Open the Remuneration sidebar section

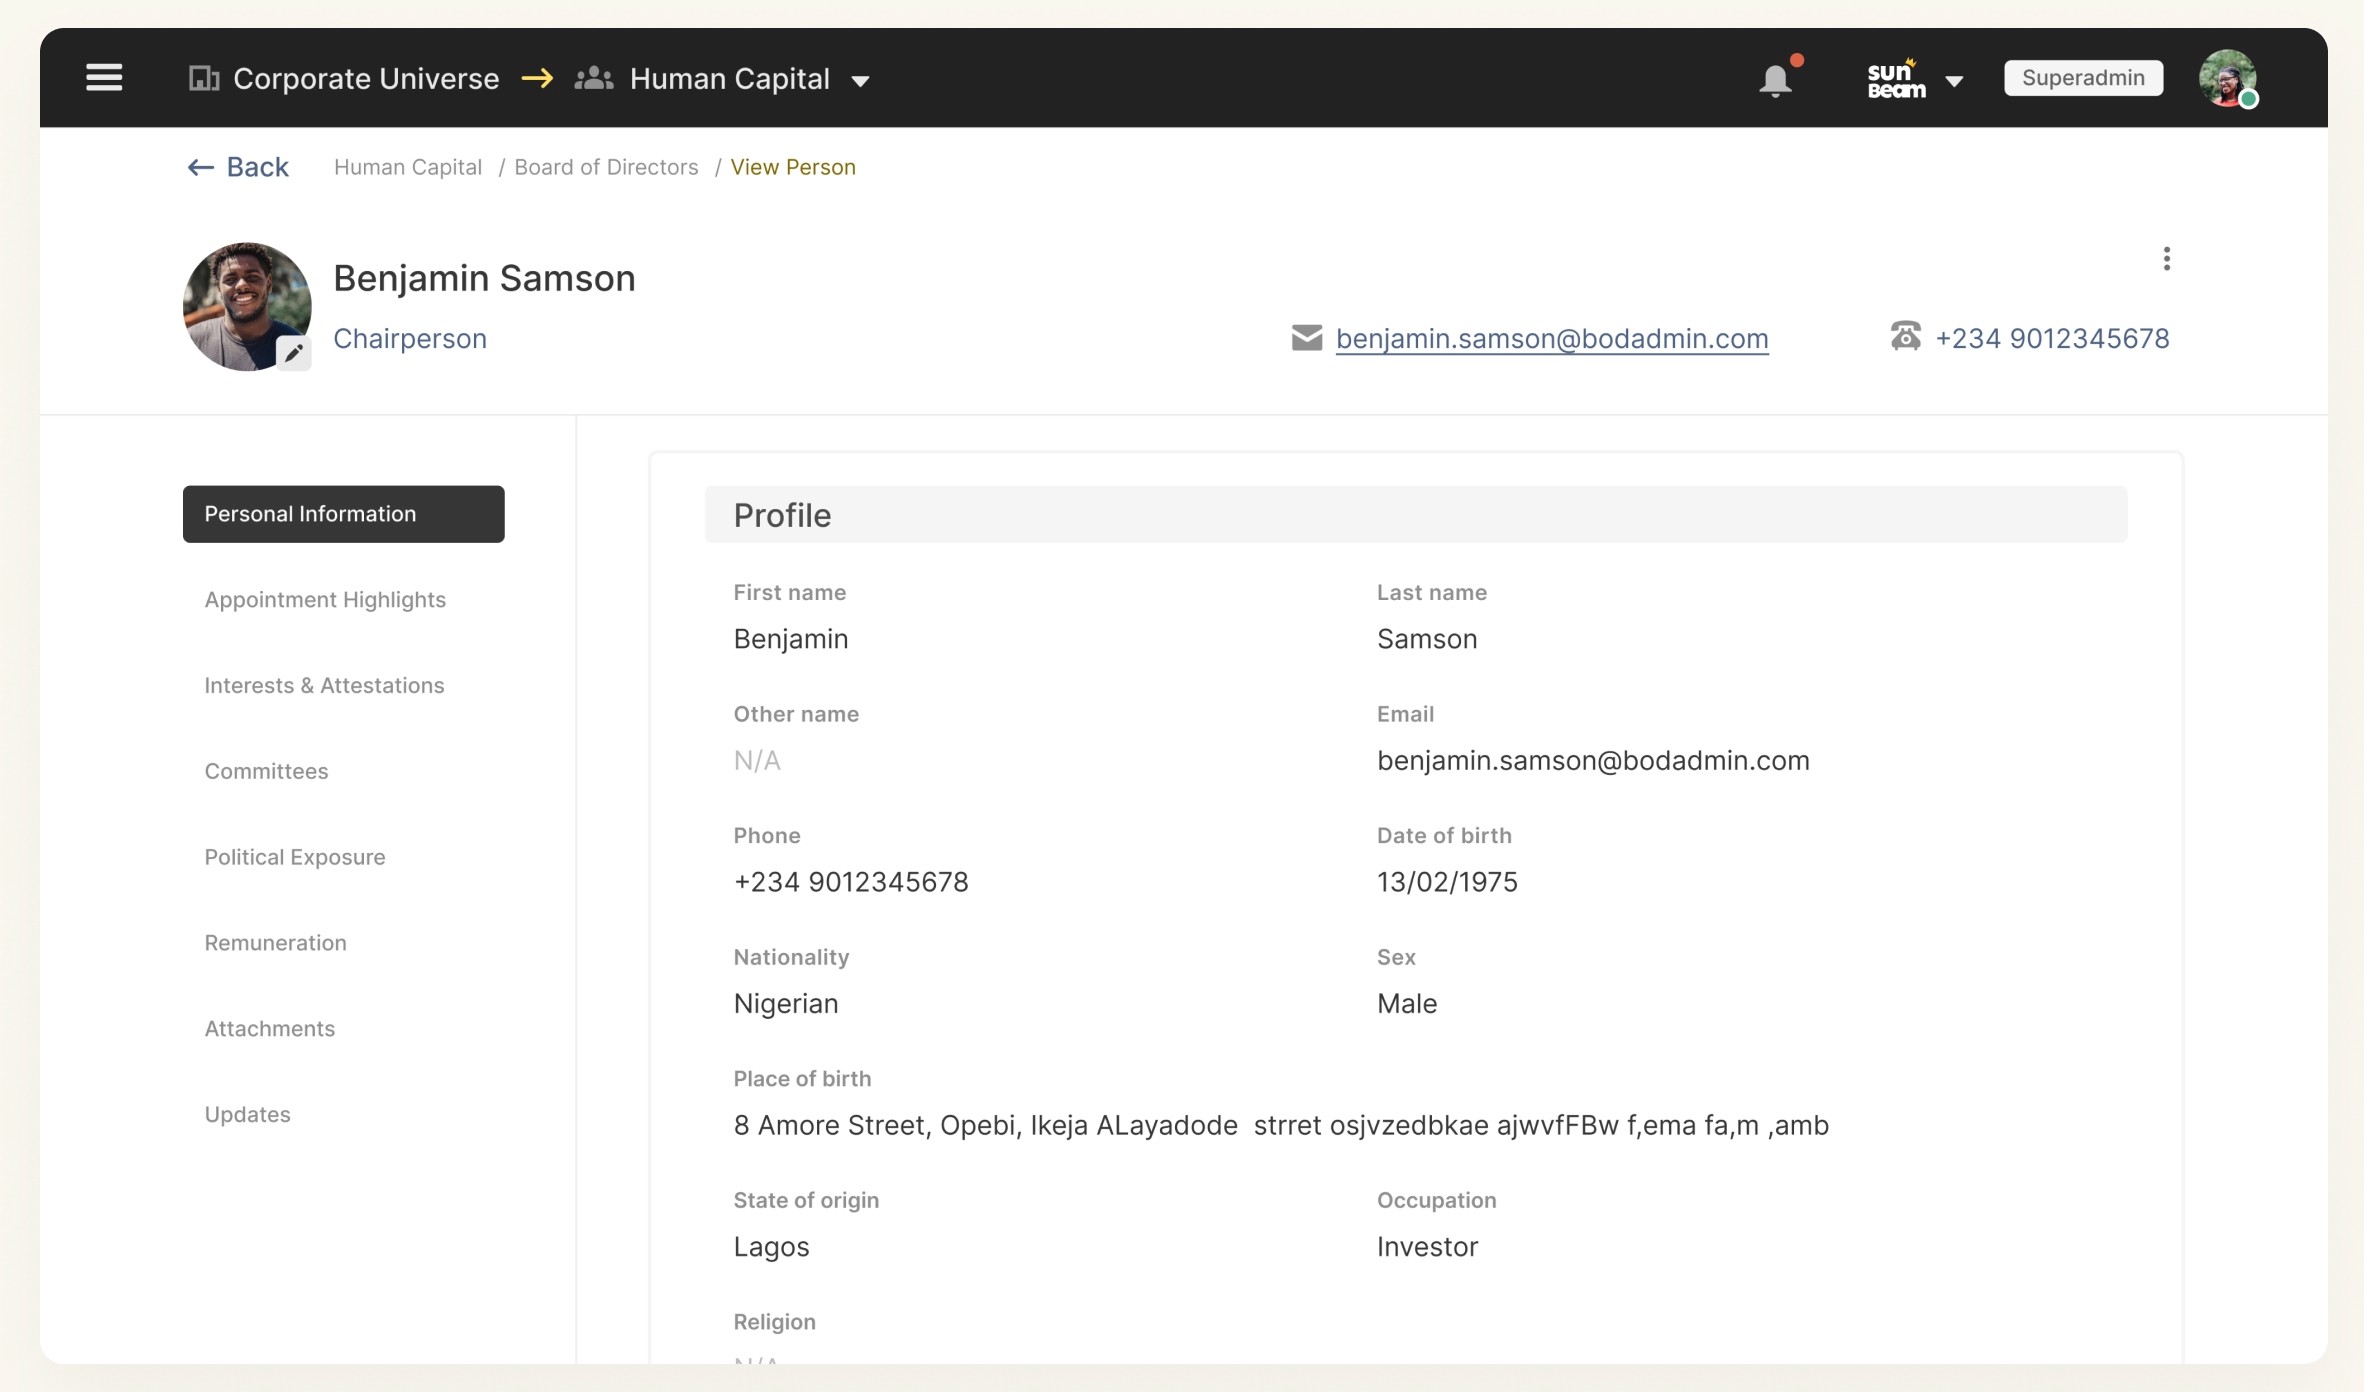(x=275, y=943)
